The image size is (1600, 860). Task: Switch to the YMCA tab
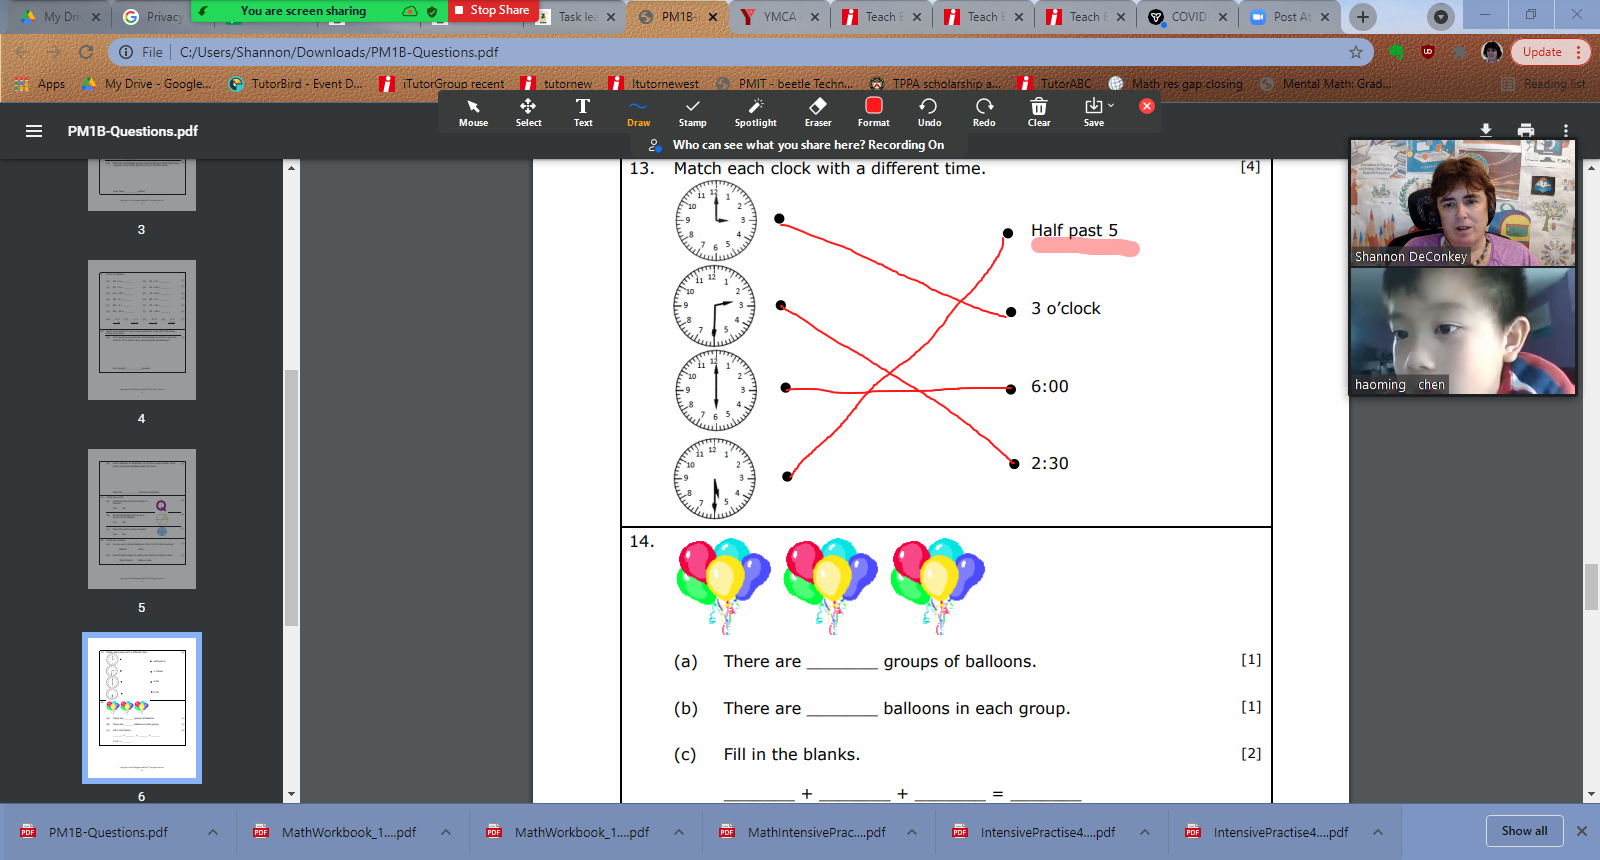tap(780, 17)
